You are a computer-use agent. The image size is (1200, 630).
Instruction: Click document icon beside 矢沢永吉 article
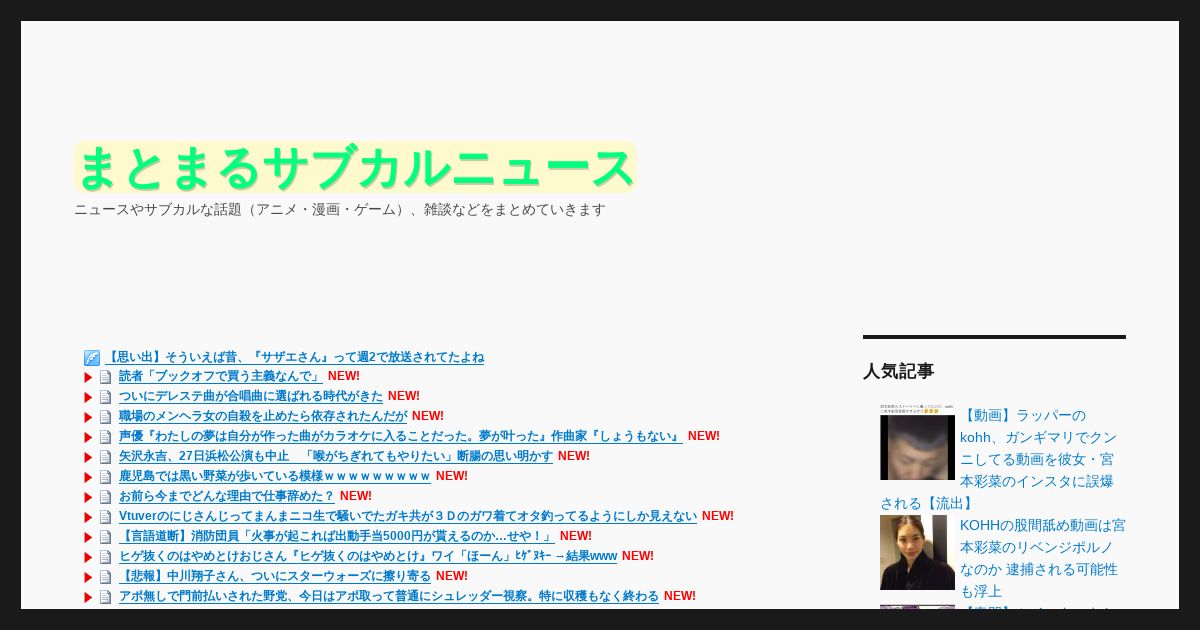point(105,457)
